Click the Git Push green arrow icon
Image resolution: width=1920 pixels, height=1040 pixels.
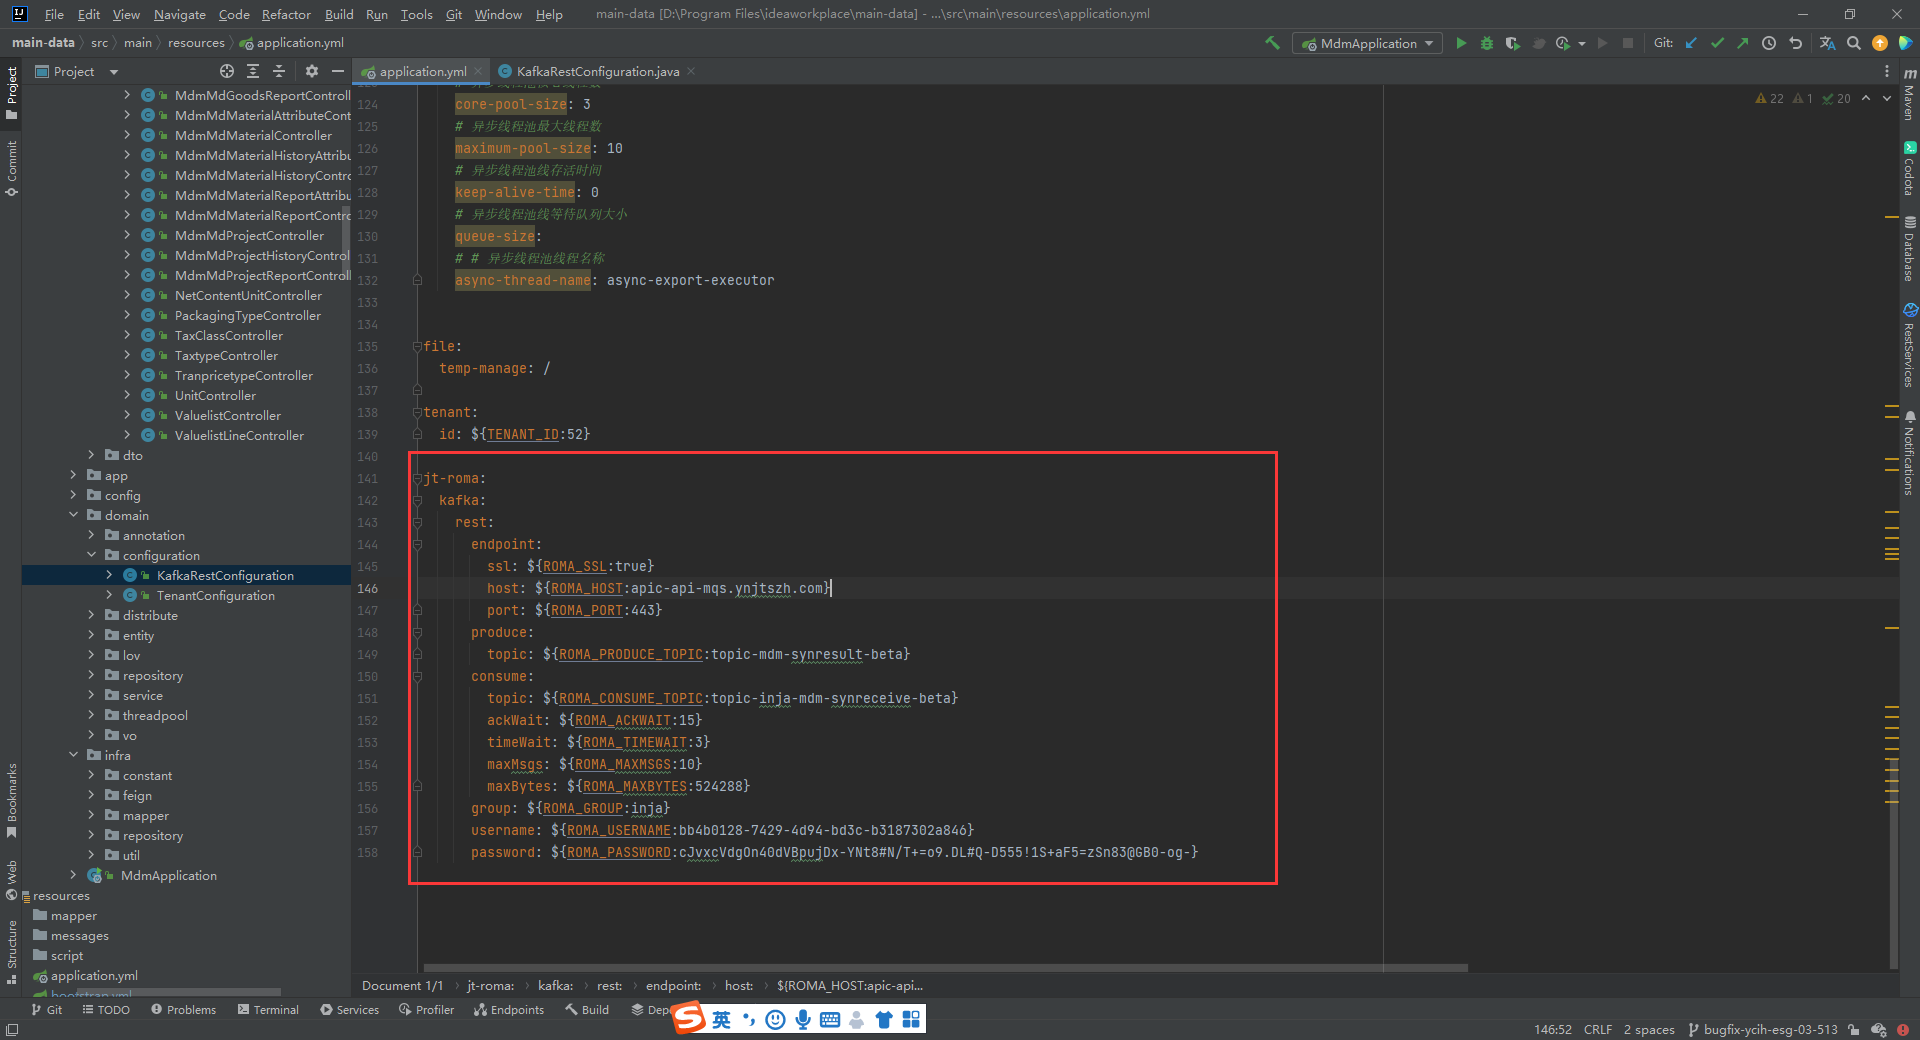pos(1743,43)
